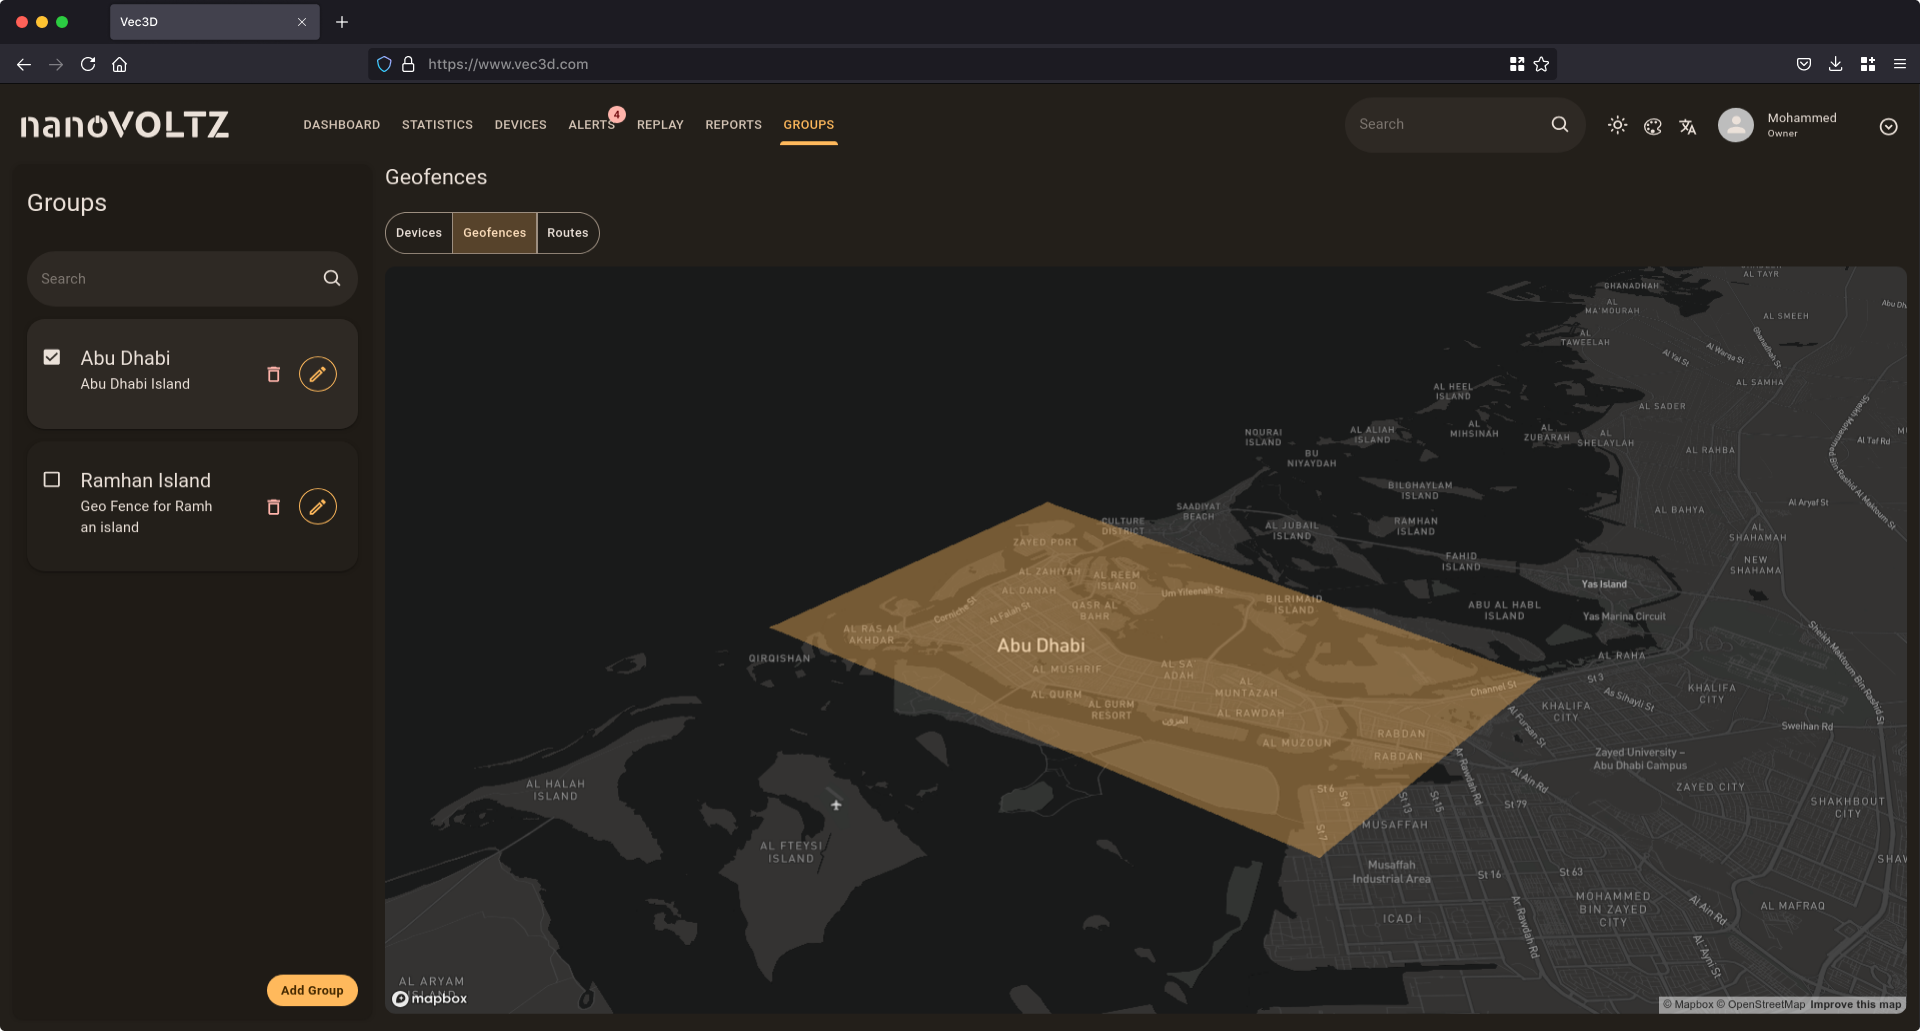Click the Mohammed username text

pyautogui.click(x=1801, y=118)
